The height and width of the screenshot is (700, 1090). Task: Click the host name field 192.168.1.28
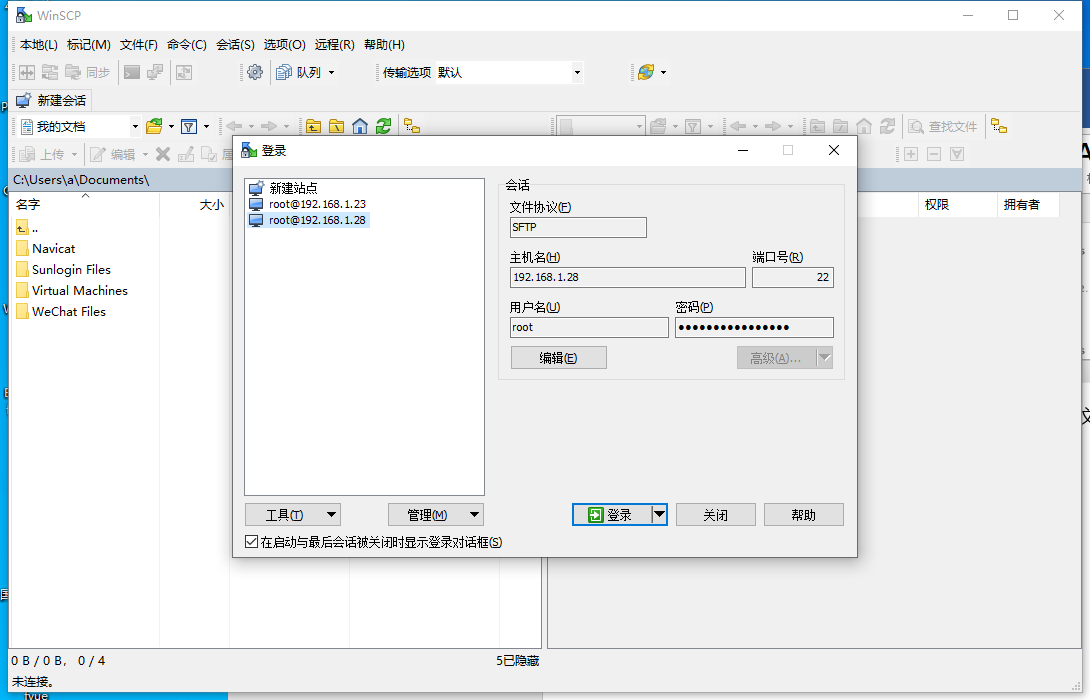pyautogui.click(x=627, y=277)
